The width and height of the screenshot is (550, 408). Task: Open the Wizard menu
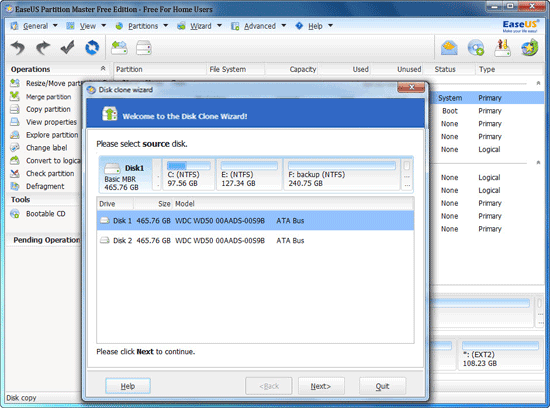click(201, 26)
